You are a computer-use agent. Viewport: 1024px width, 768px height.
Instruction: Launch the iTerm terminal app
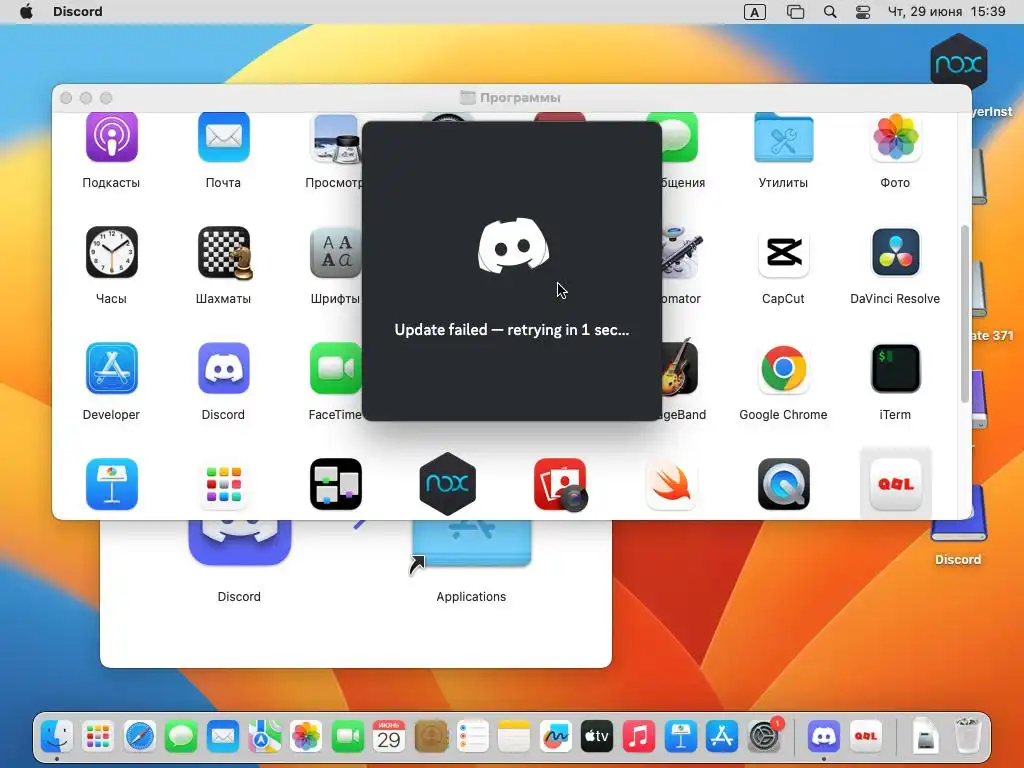point(895,368)
